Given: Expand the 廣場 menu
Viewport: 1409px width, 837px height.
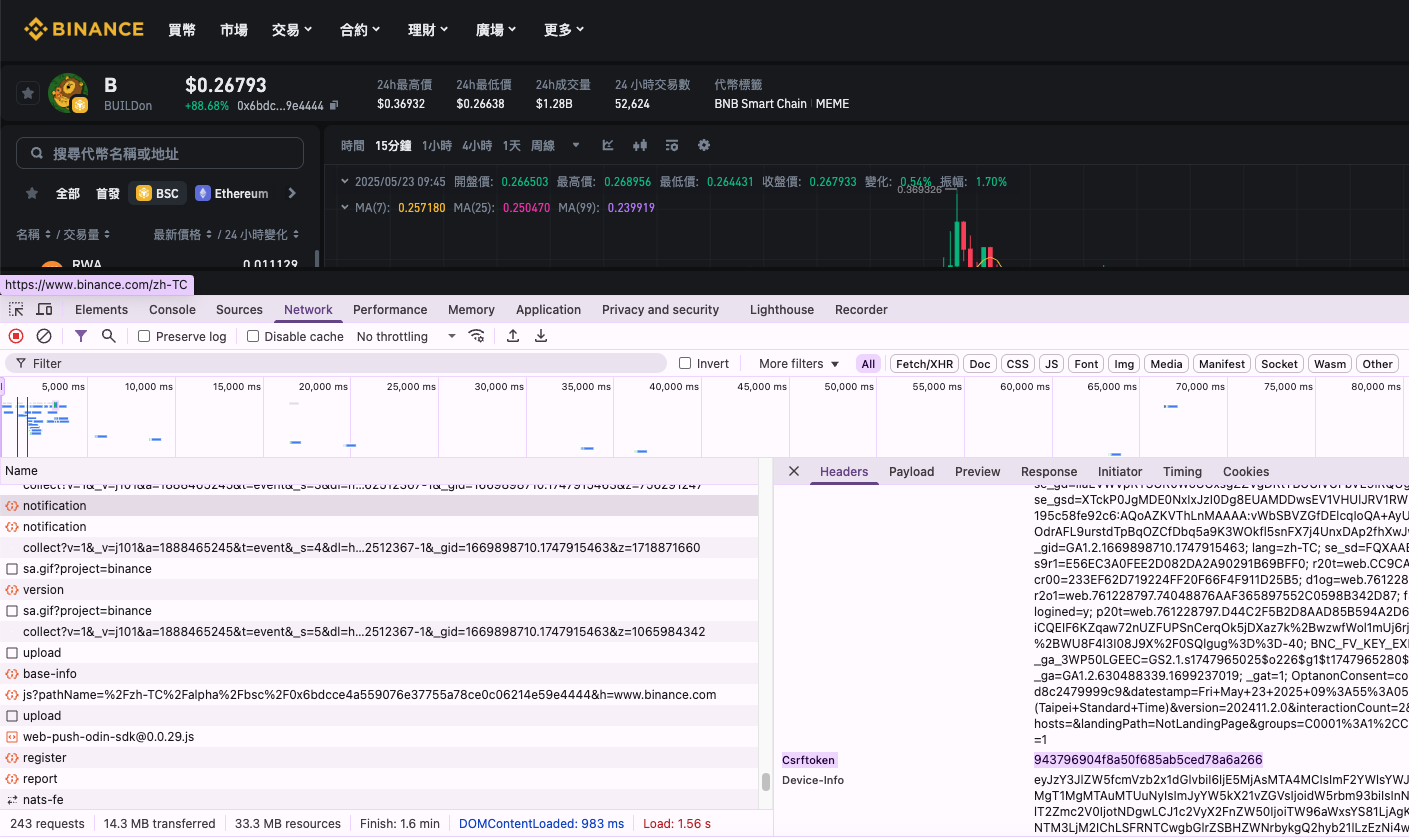Looking at the screenshot, I should (x=496, y=30).
